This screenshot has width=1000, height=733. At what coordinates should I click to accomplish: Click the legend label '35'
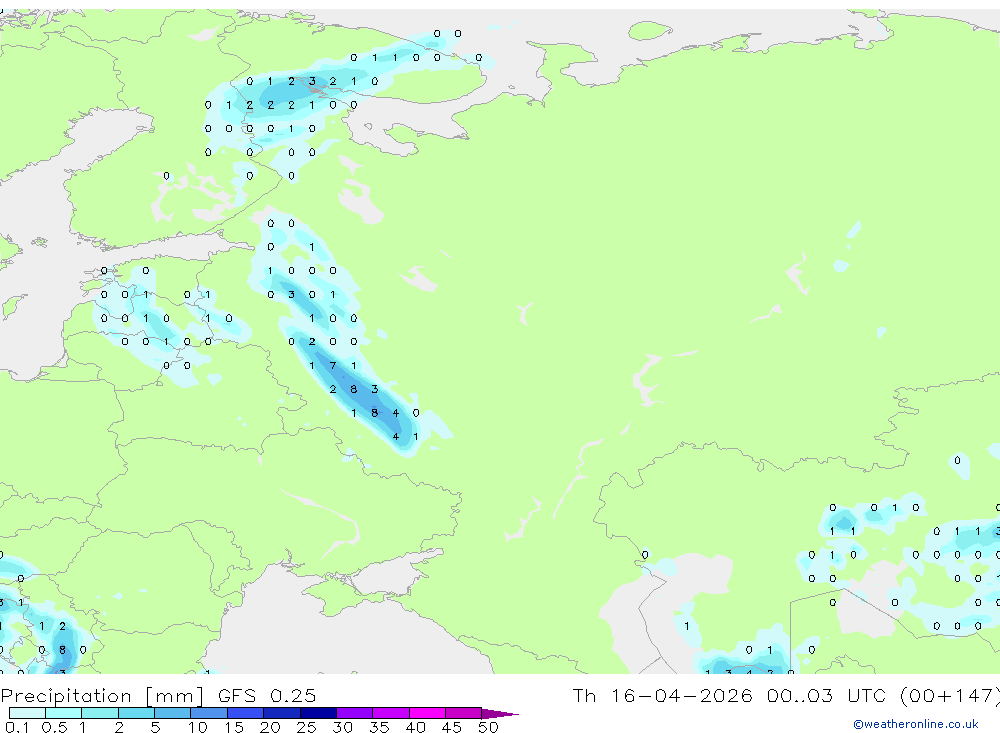coord(379,727)
